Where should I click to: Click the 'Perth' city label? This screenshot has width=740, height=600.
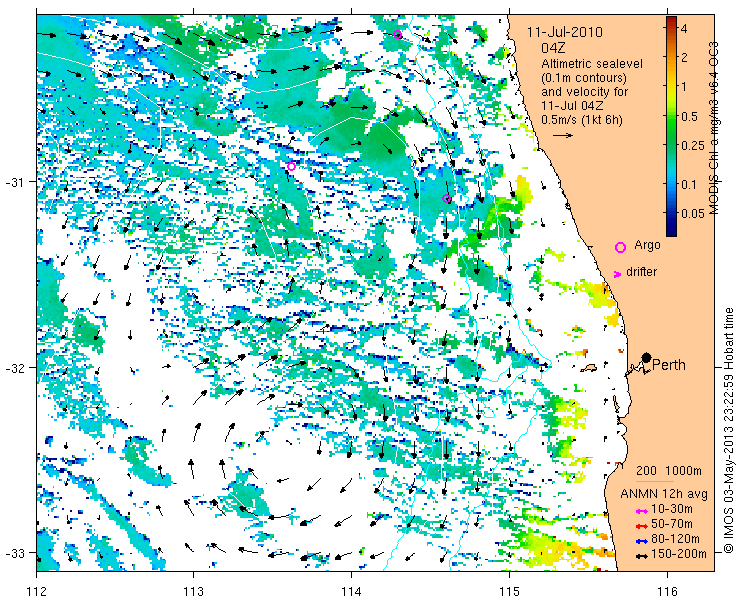coord(669,365)
